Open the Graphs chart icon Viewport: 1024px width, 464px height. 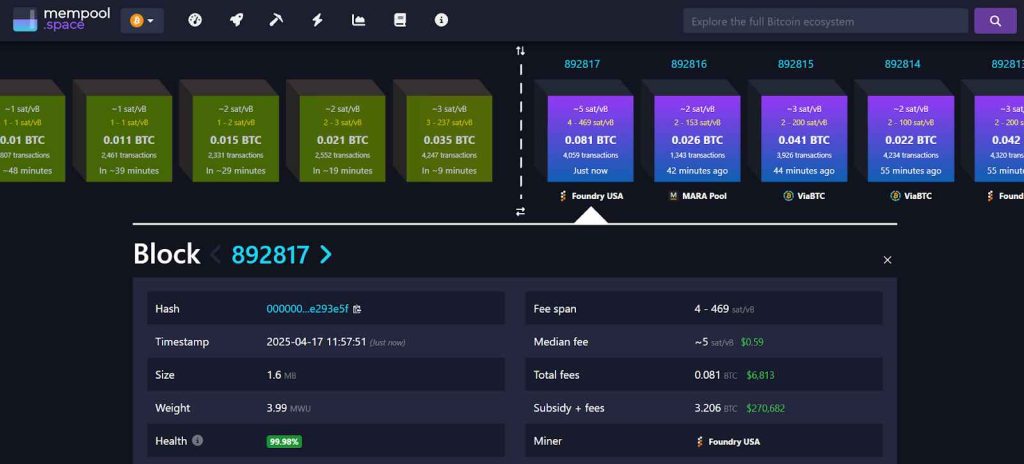359,20
